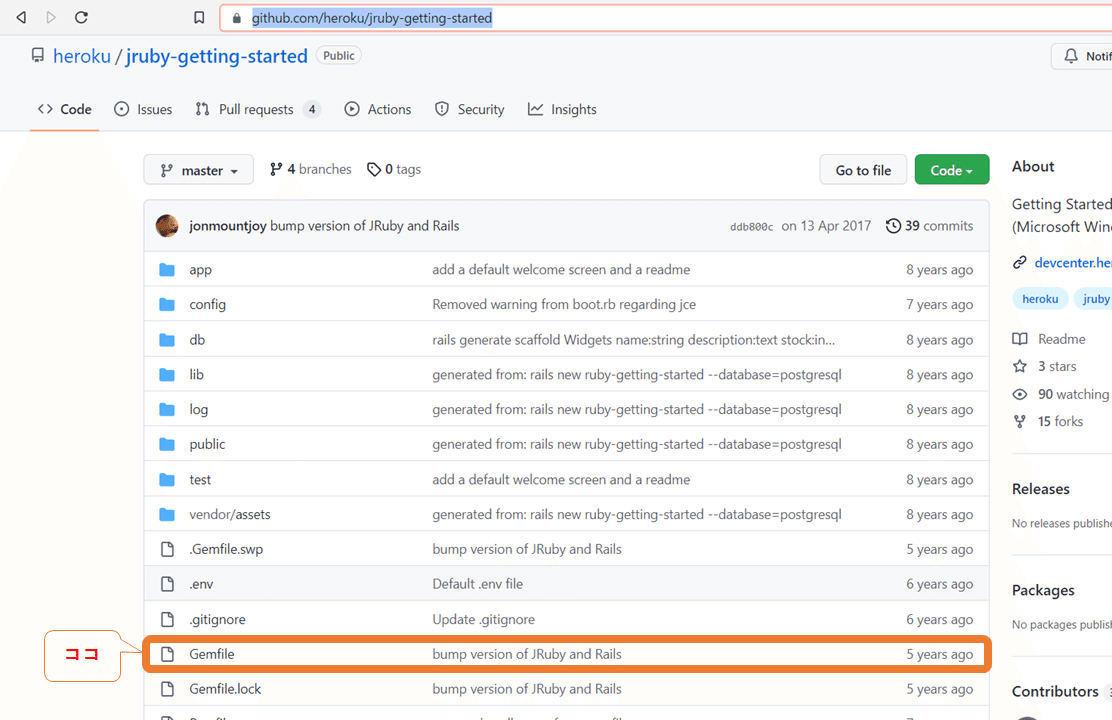Viewport: 1112px width, 720px height.
Task: Click the Notifications bell button
Action: pyautogui.click(x=1083, y=56)
